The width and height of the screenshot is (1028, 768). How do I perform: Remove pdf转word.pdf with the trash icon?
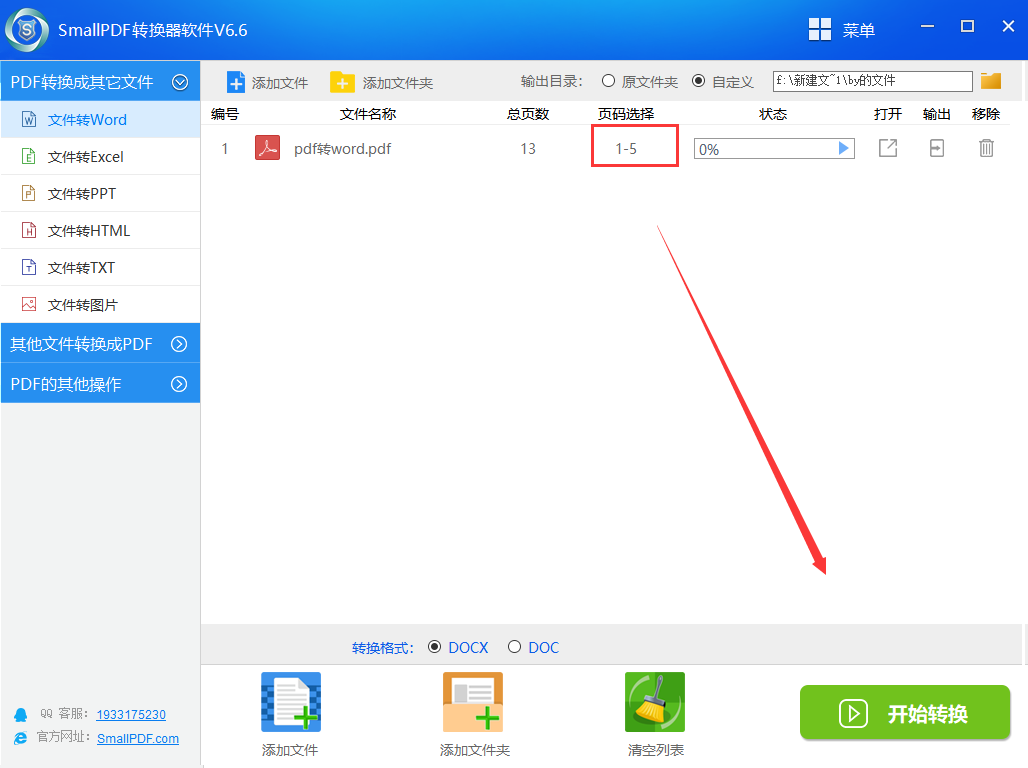tap(986, 148)
